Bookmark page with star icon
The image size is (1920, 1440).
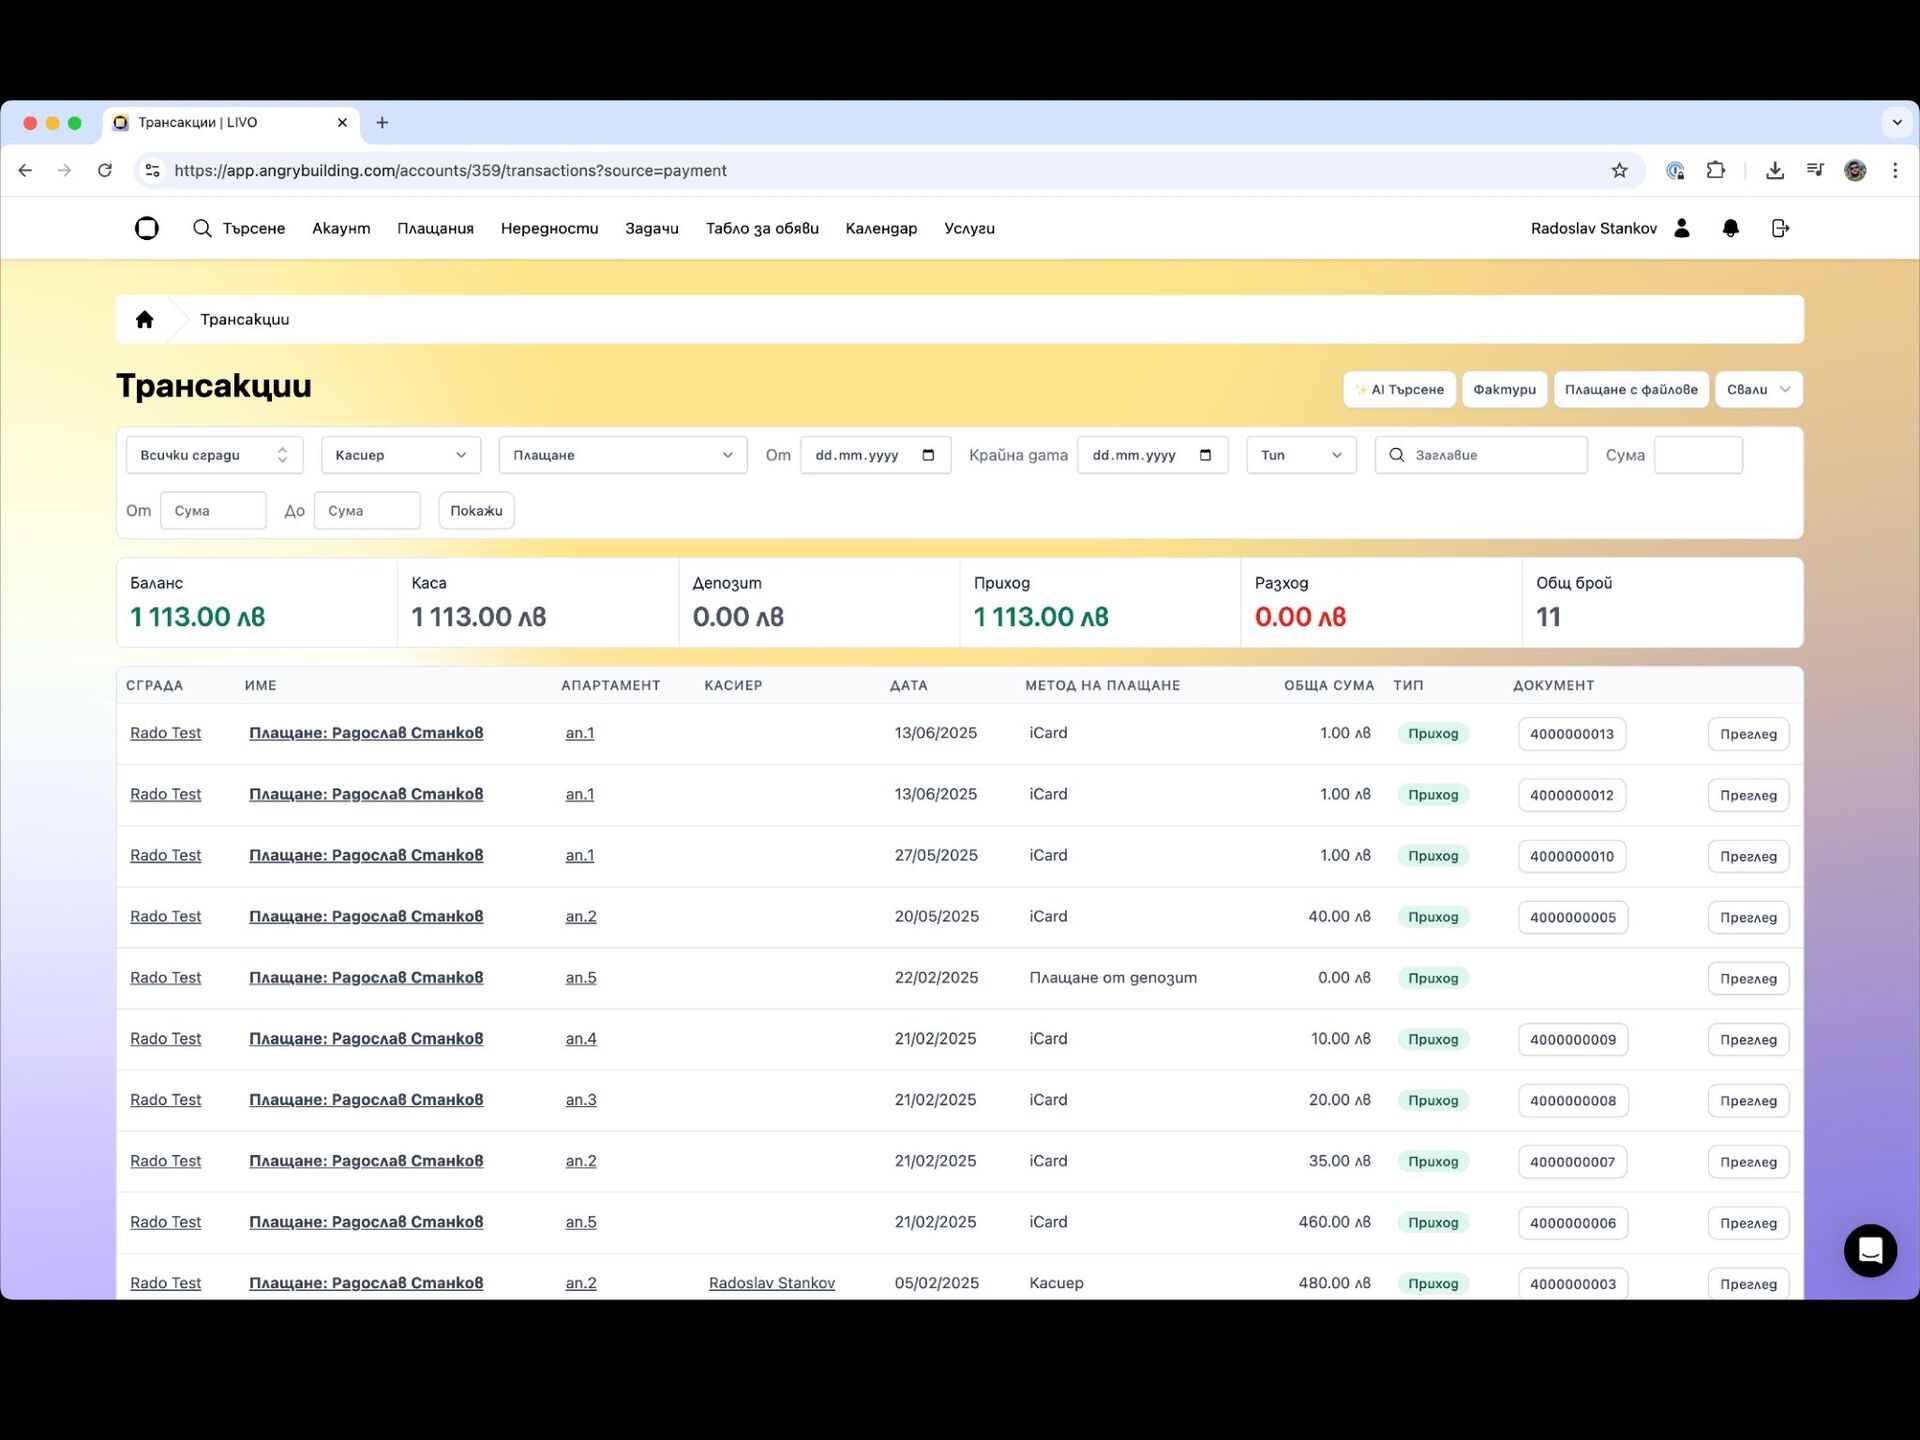[x=1619, y=170]
